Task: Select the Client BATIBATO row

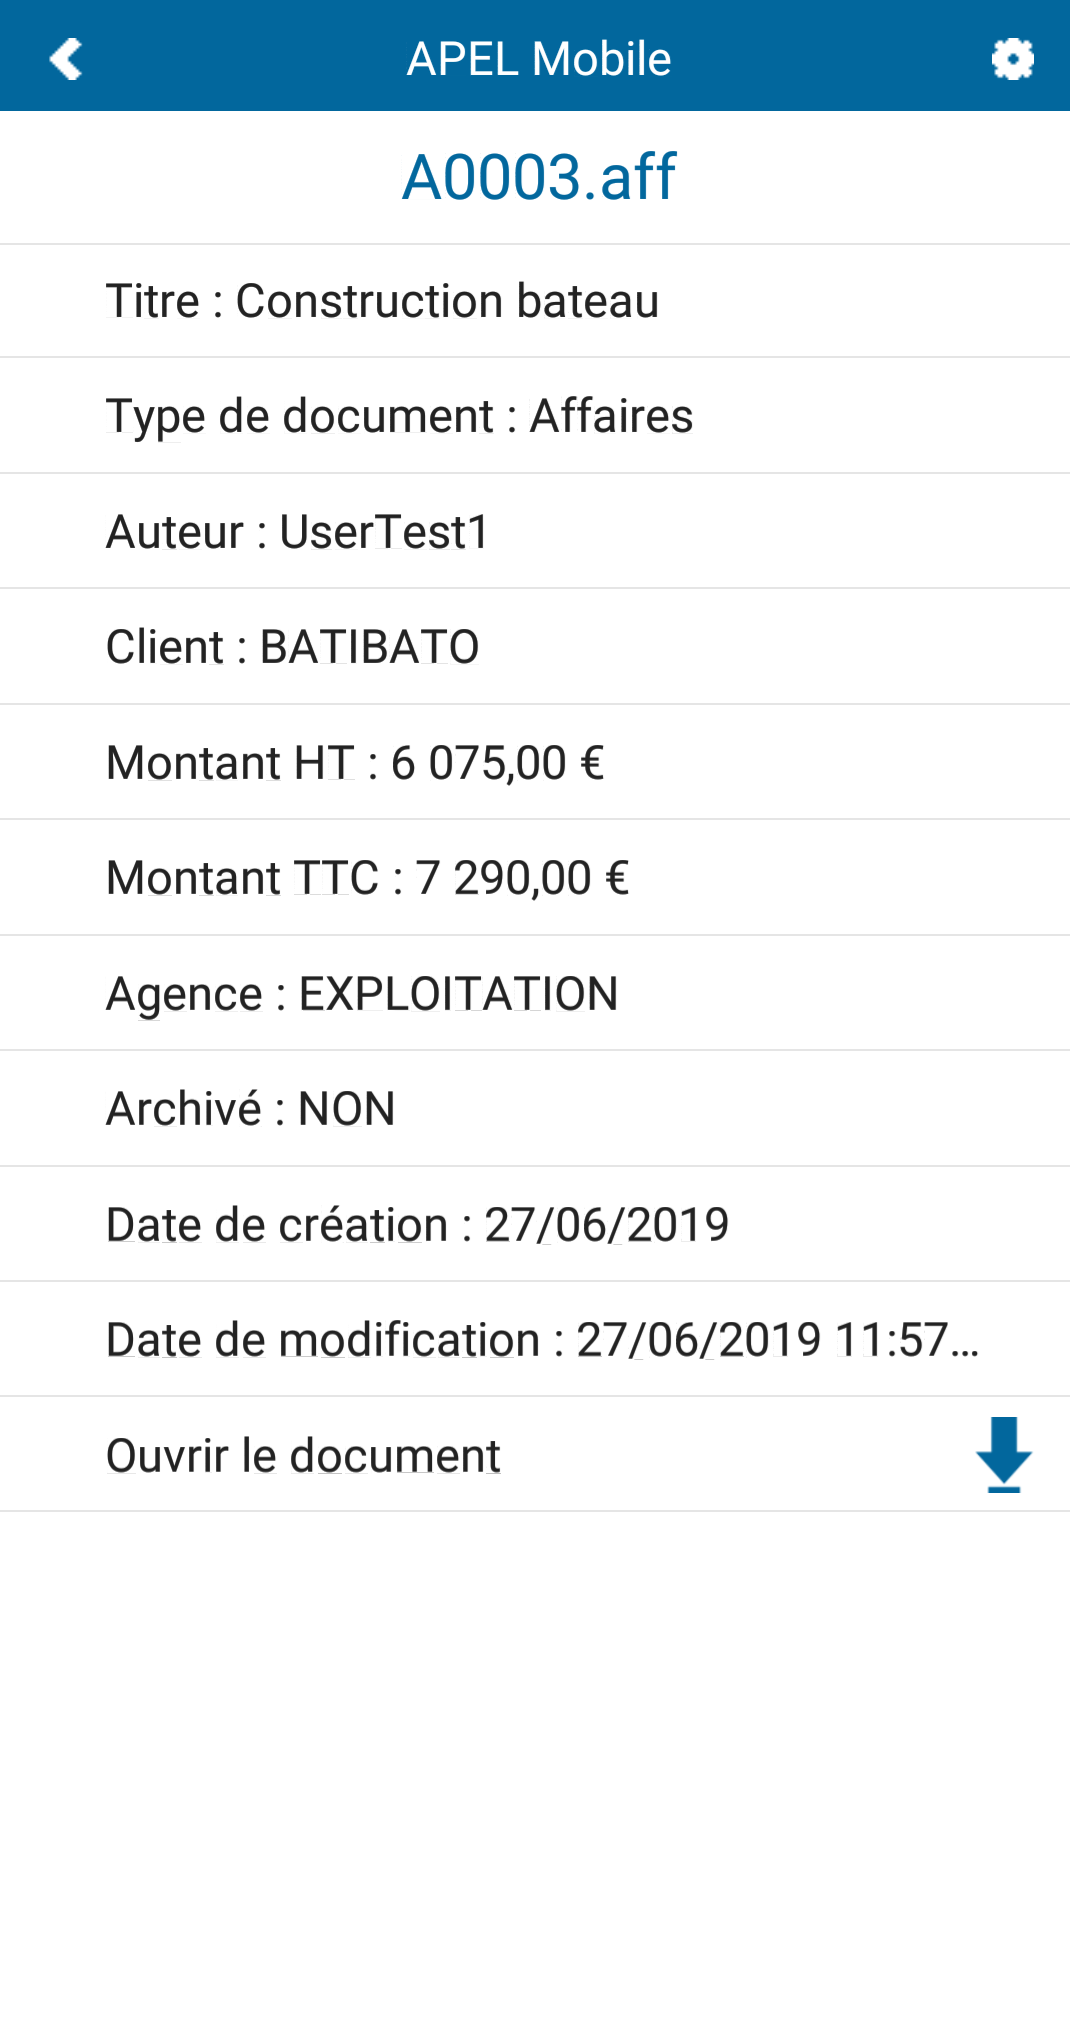Action: pyautogui.click(x=535, y=647)
